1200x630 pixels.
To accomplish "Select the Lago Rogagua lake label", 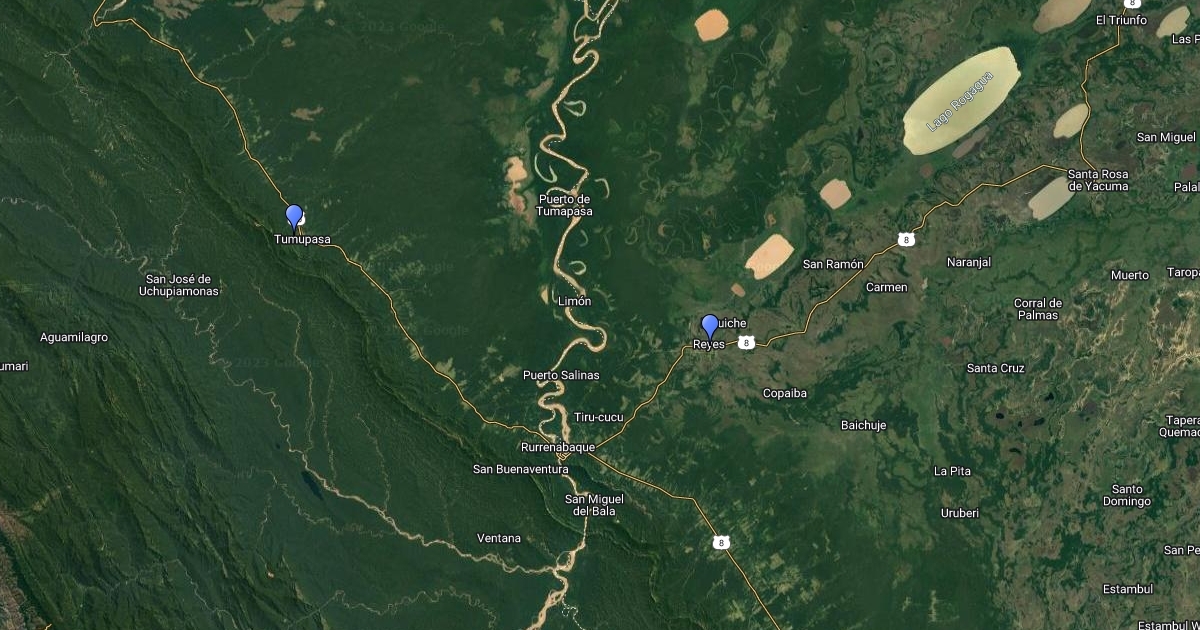I will coord(961,100).
